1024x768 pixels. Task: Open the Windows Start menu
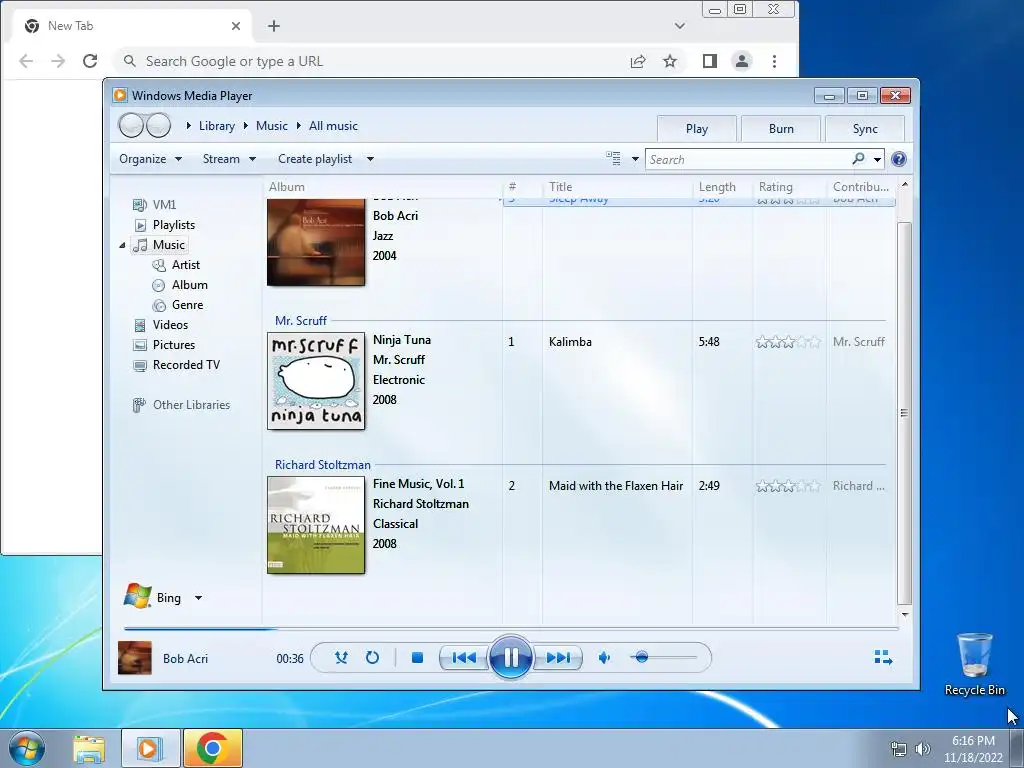[x=27, y=748]
